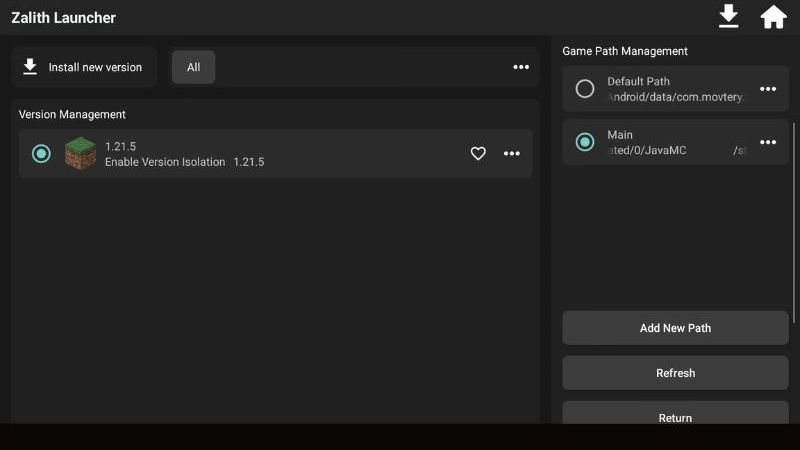Favorite version 1.21.5 with heart icon
The height and width of the screenshot is (450, 800).
478,154
